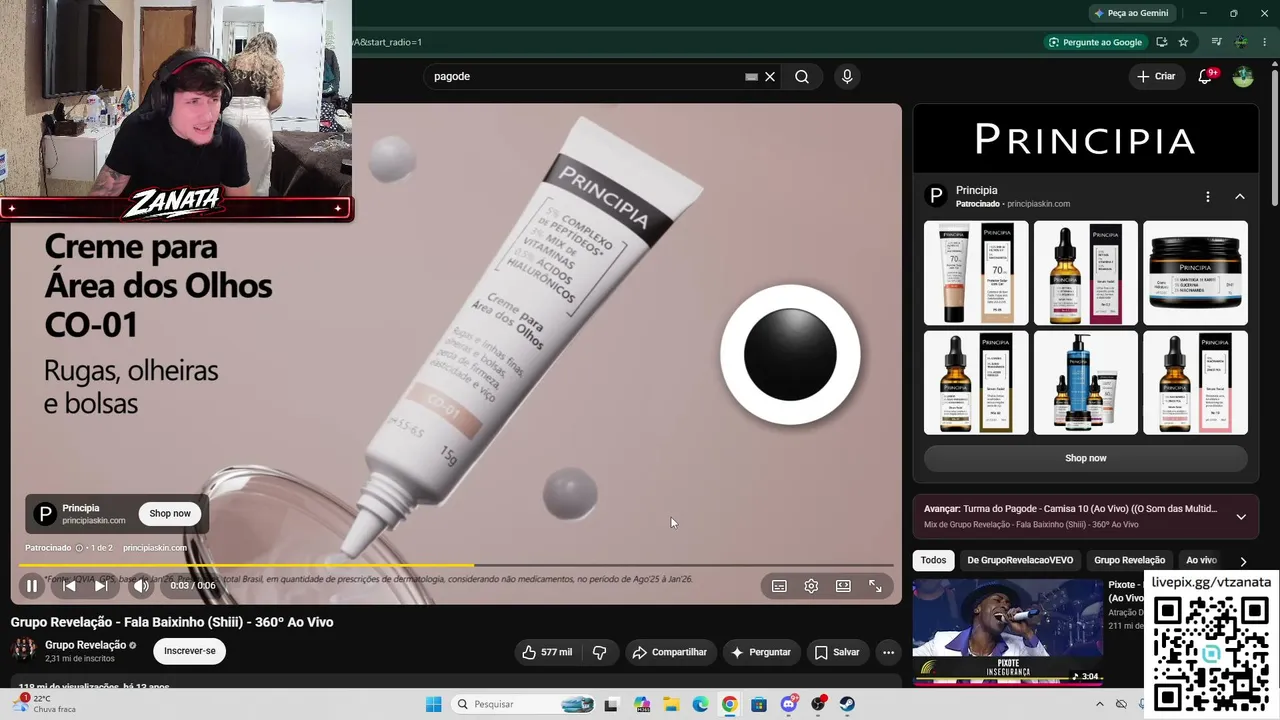Click the Windows taskbar search box
This screenshot has width=1280, height=720.
[x=523, y=704]
